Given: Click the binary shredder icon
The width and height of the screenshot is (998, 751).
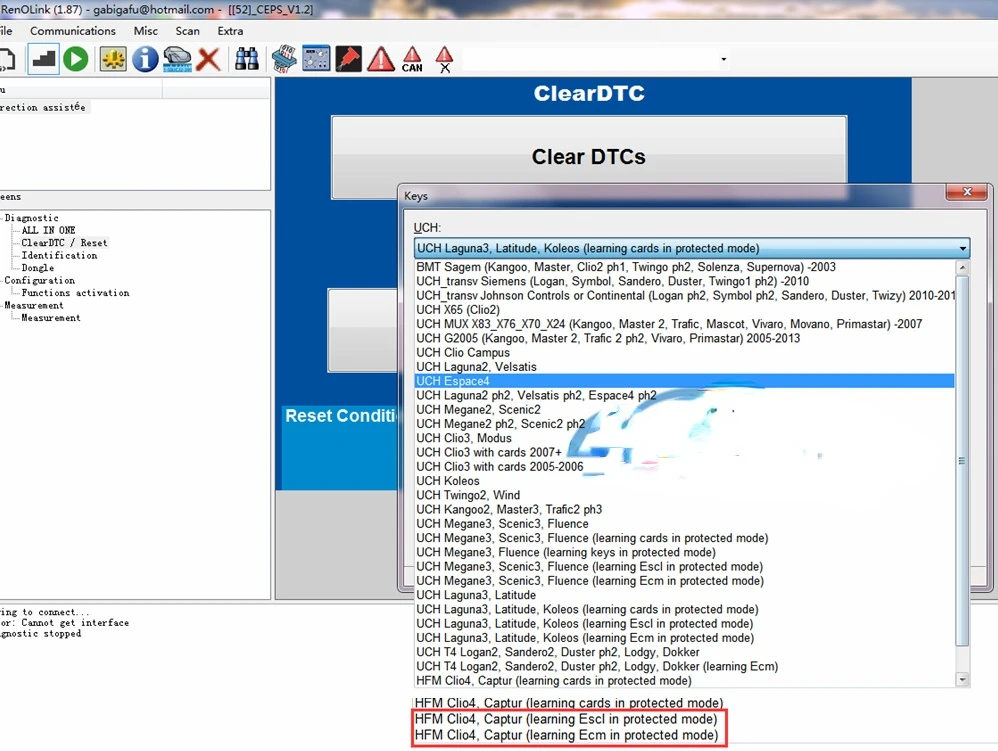Looking at the screenshot, I should [284, 59].
